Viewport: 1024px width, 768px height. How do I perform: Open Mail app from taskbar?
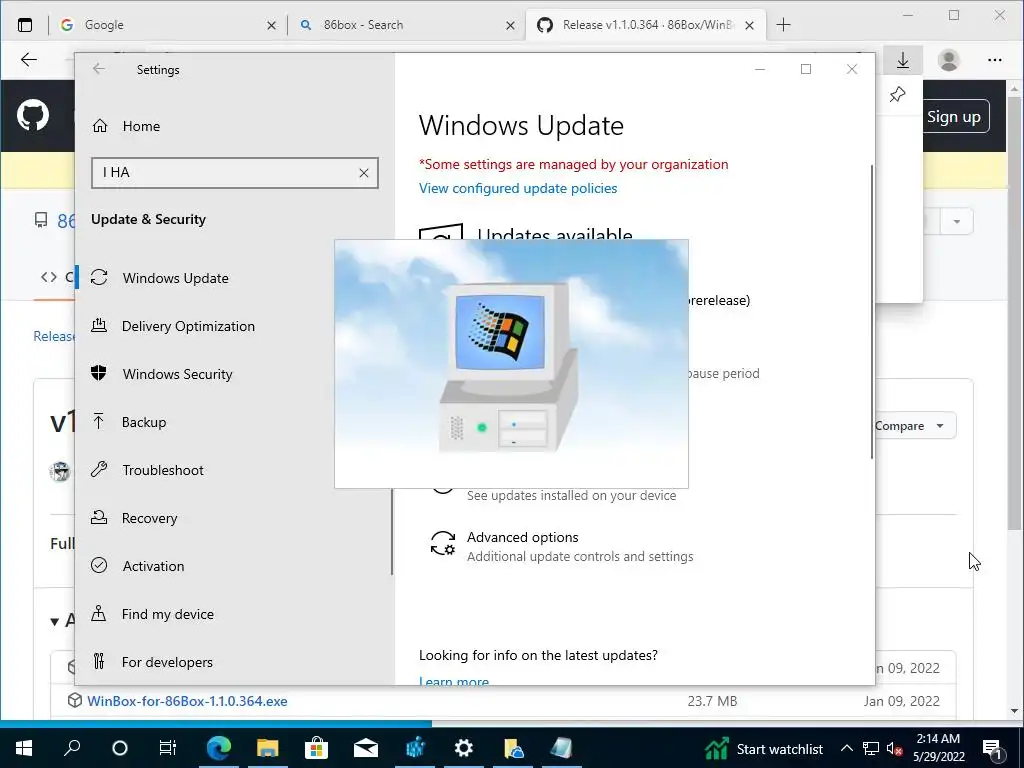[x=366, y=748]
